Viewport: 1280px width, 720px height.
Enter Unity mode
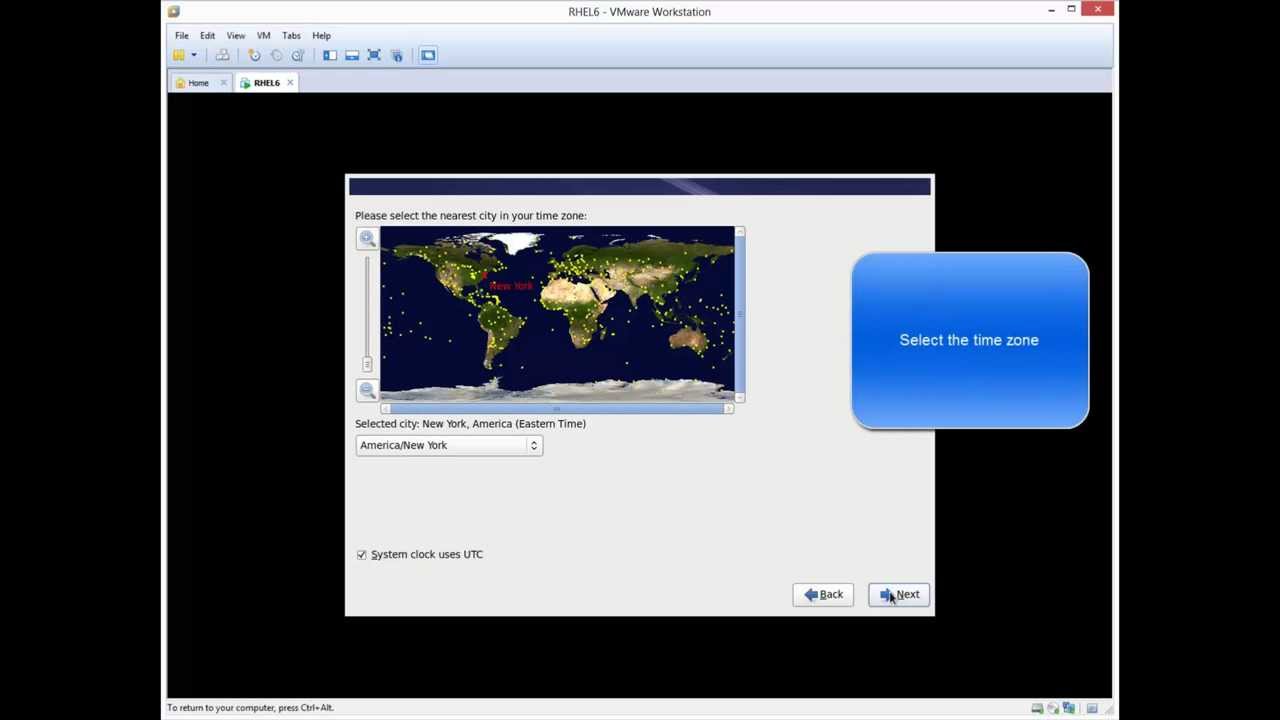click(x=397, y=55)
